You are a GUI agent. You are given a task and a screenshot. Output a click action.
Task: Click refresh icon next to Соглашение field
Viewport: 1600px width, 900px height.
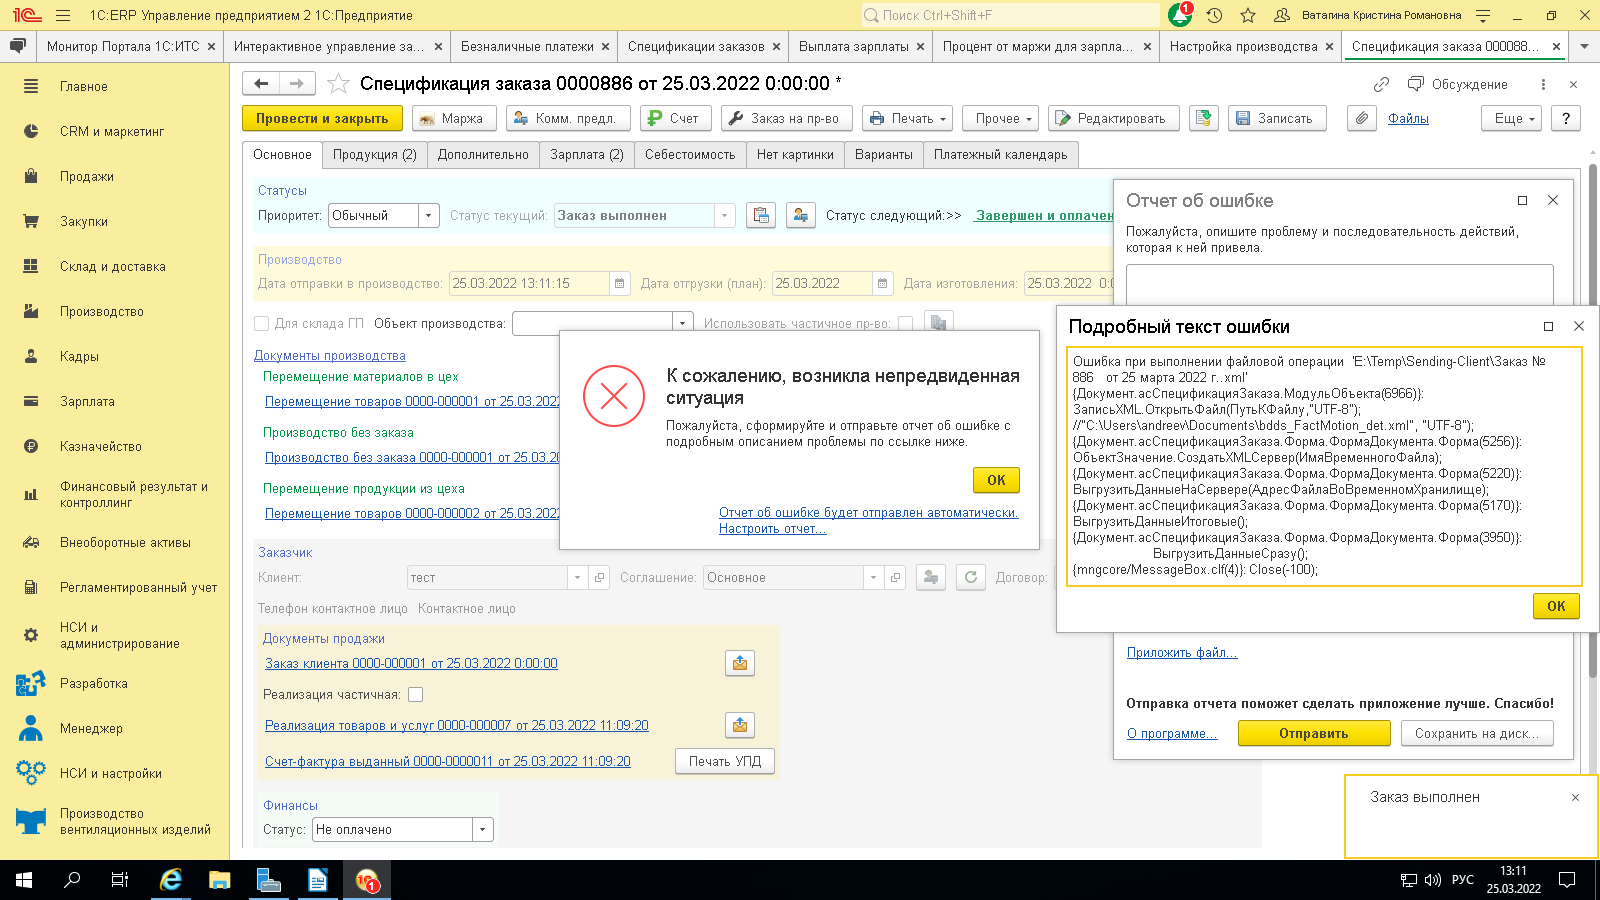(971, 577)
